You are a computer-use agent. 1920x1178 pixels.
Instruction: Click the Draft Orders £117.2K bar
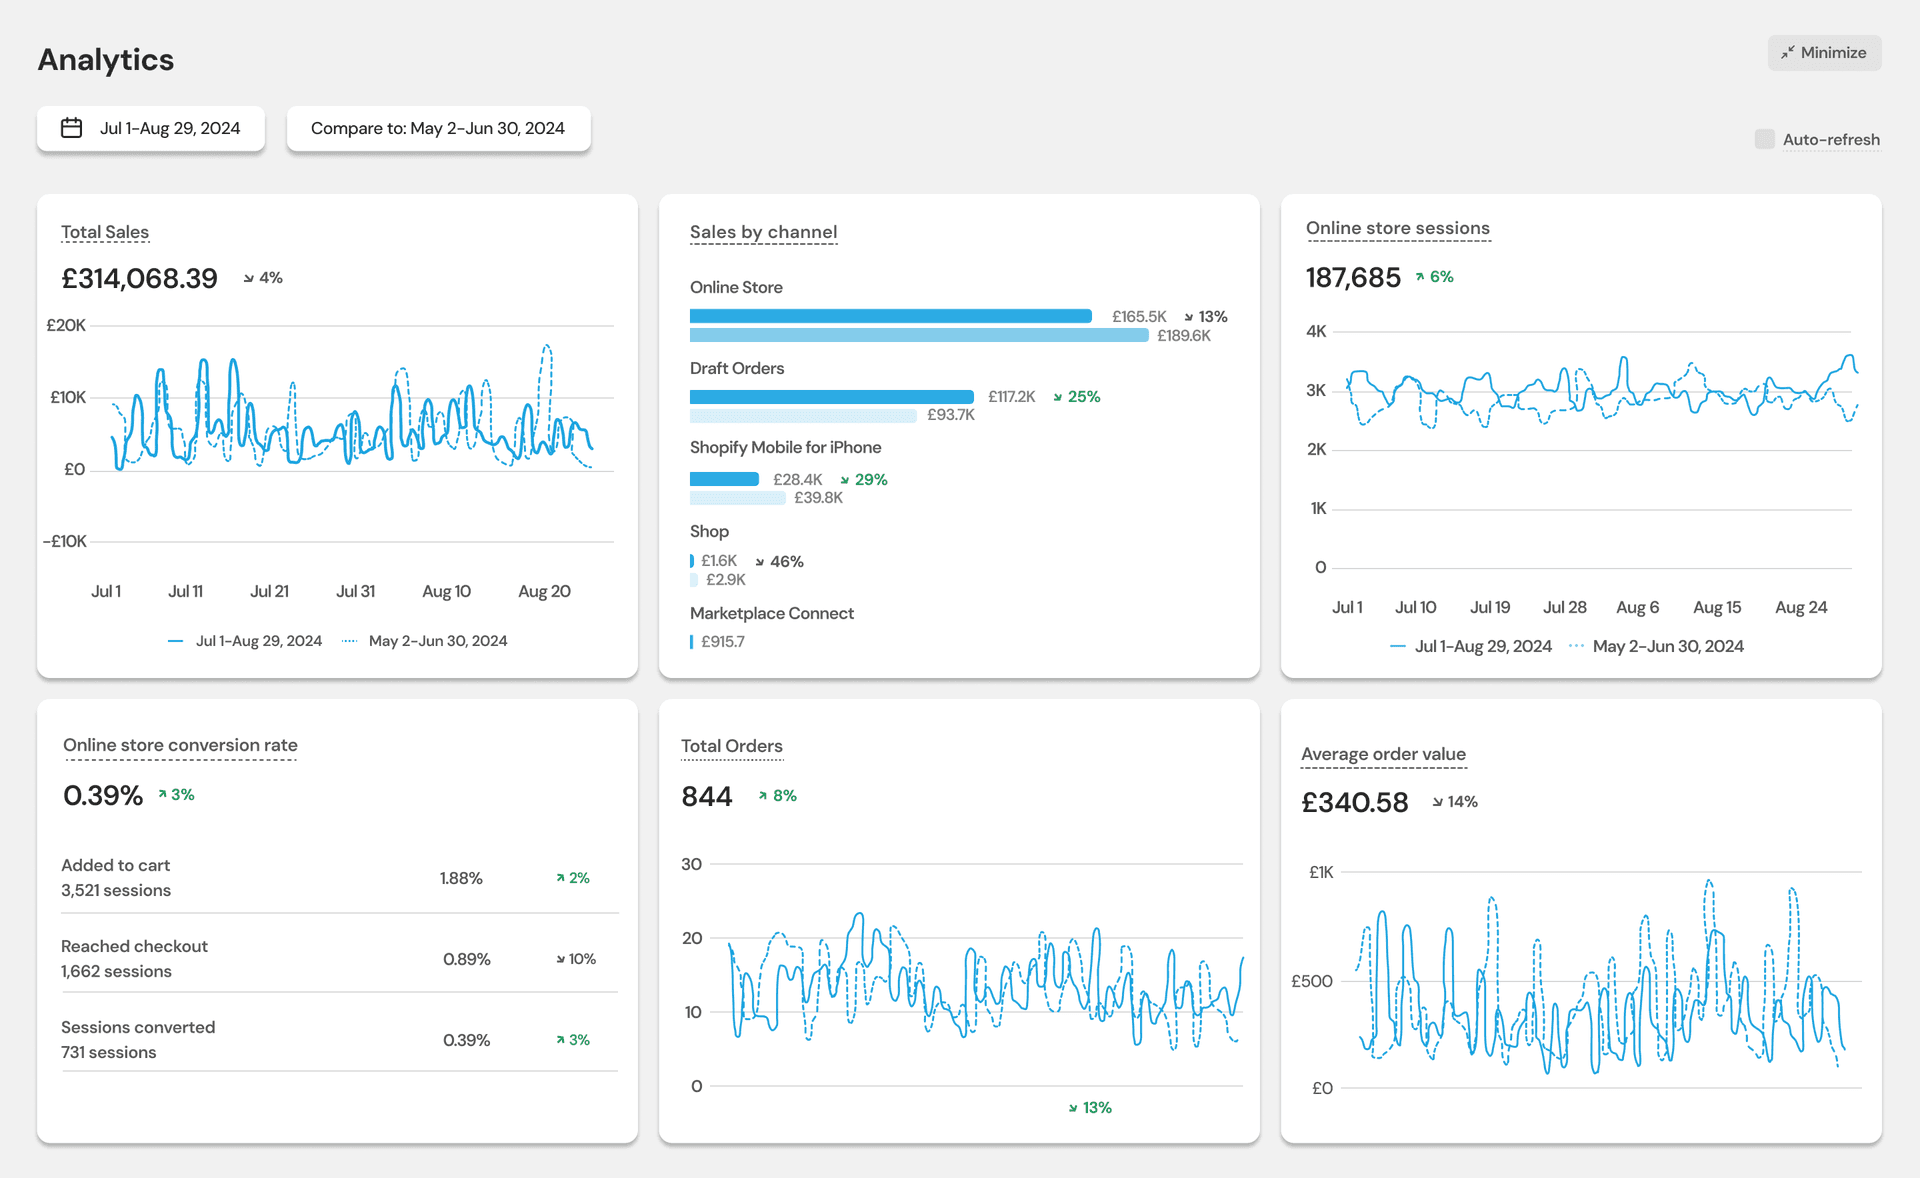(832, 397)
